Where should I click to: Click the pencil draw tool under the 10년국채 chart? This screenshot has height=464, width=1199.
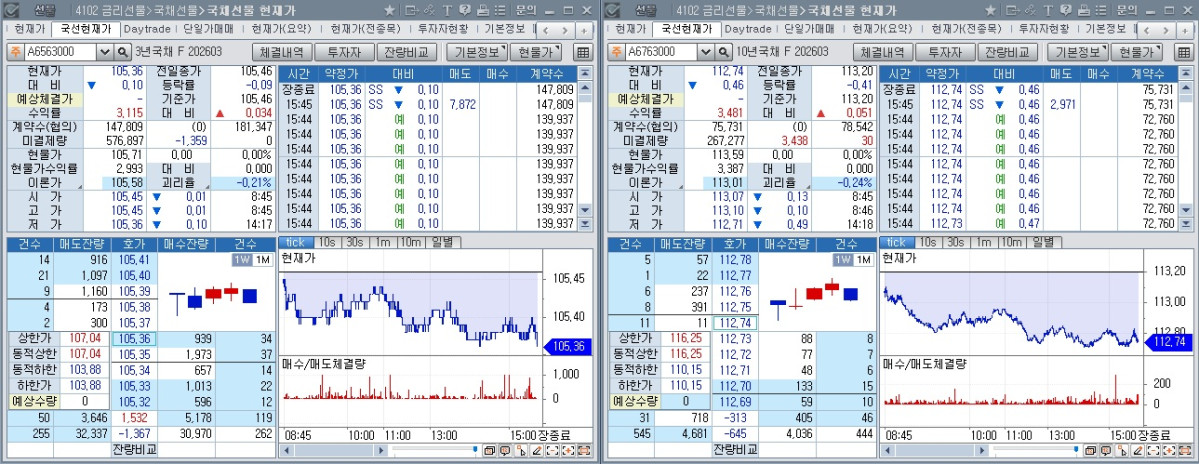(x=1137, y=451)
